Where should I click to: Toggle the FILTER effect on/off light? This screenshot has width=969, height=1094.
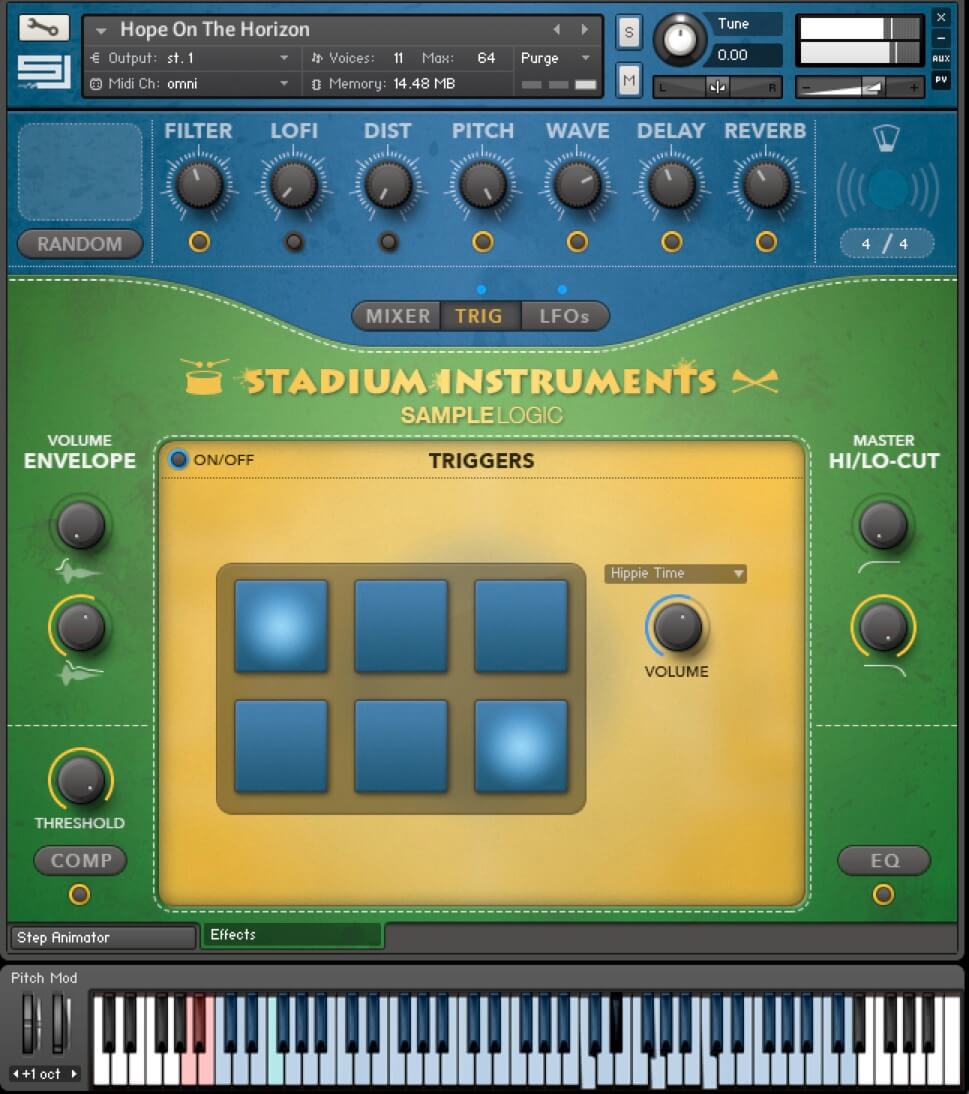[200, 242]
